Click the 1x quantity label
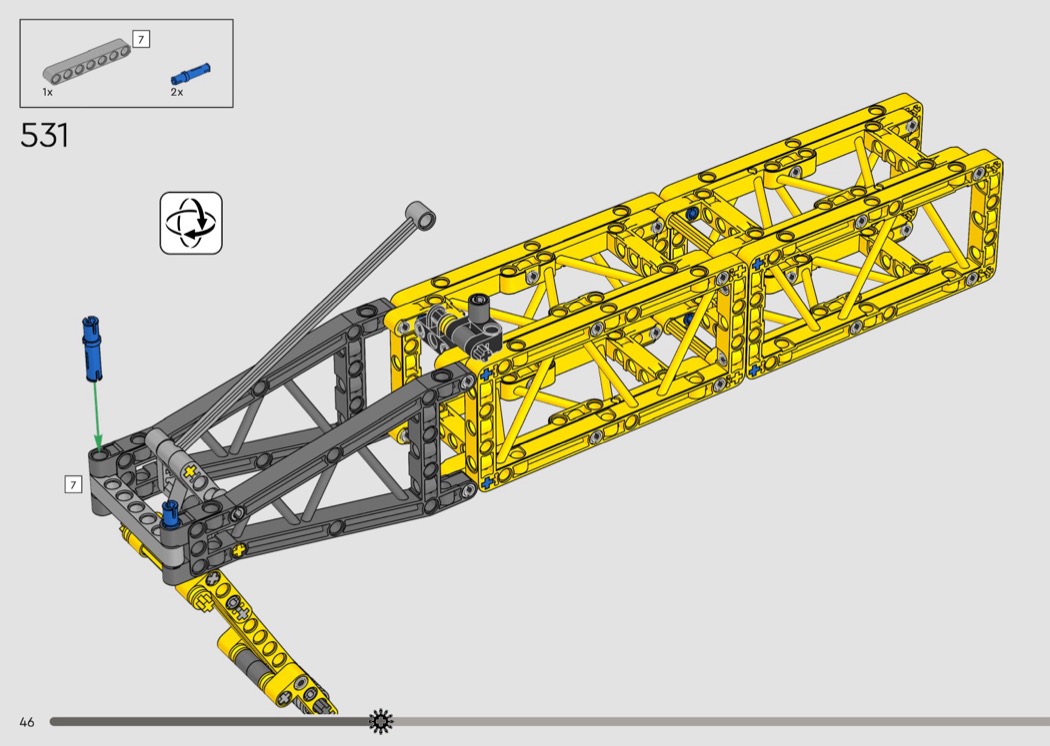The height and width of the screenshot is (746, 1050). [x=47, y=92]
